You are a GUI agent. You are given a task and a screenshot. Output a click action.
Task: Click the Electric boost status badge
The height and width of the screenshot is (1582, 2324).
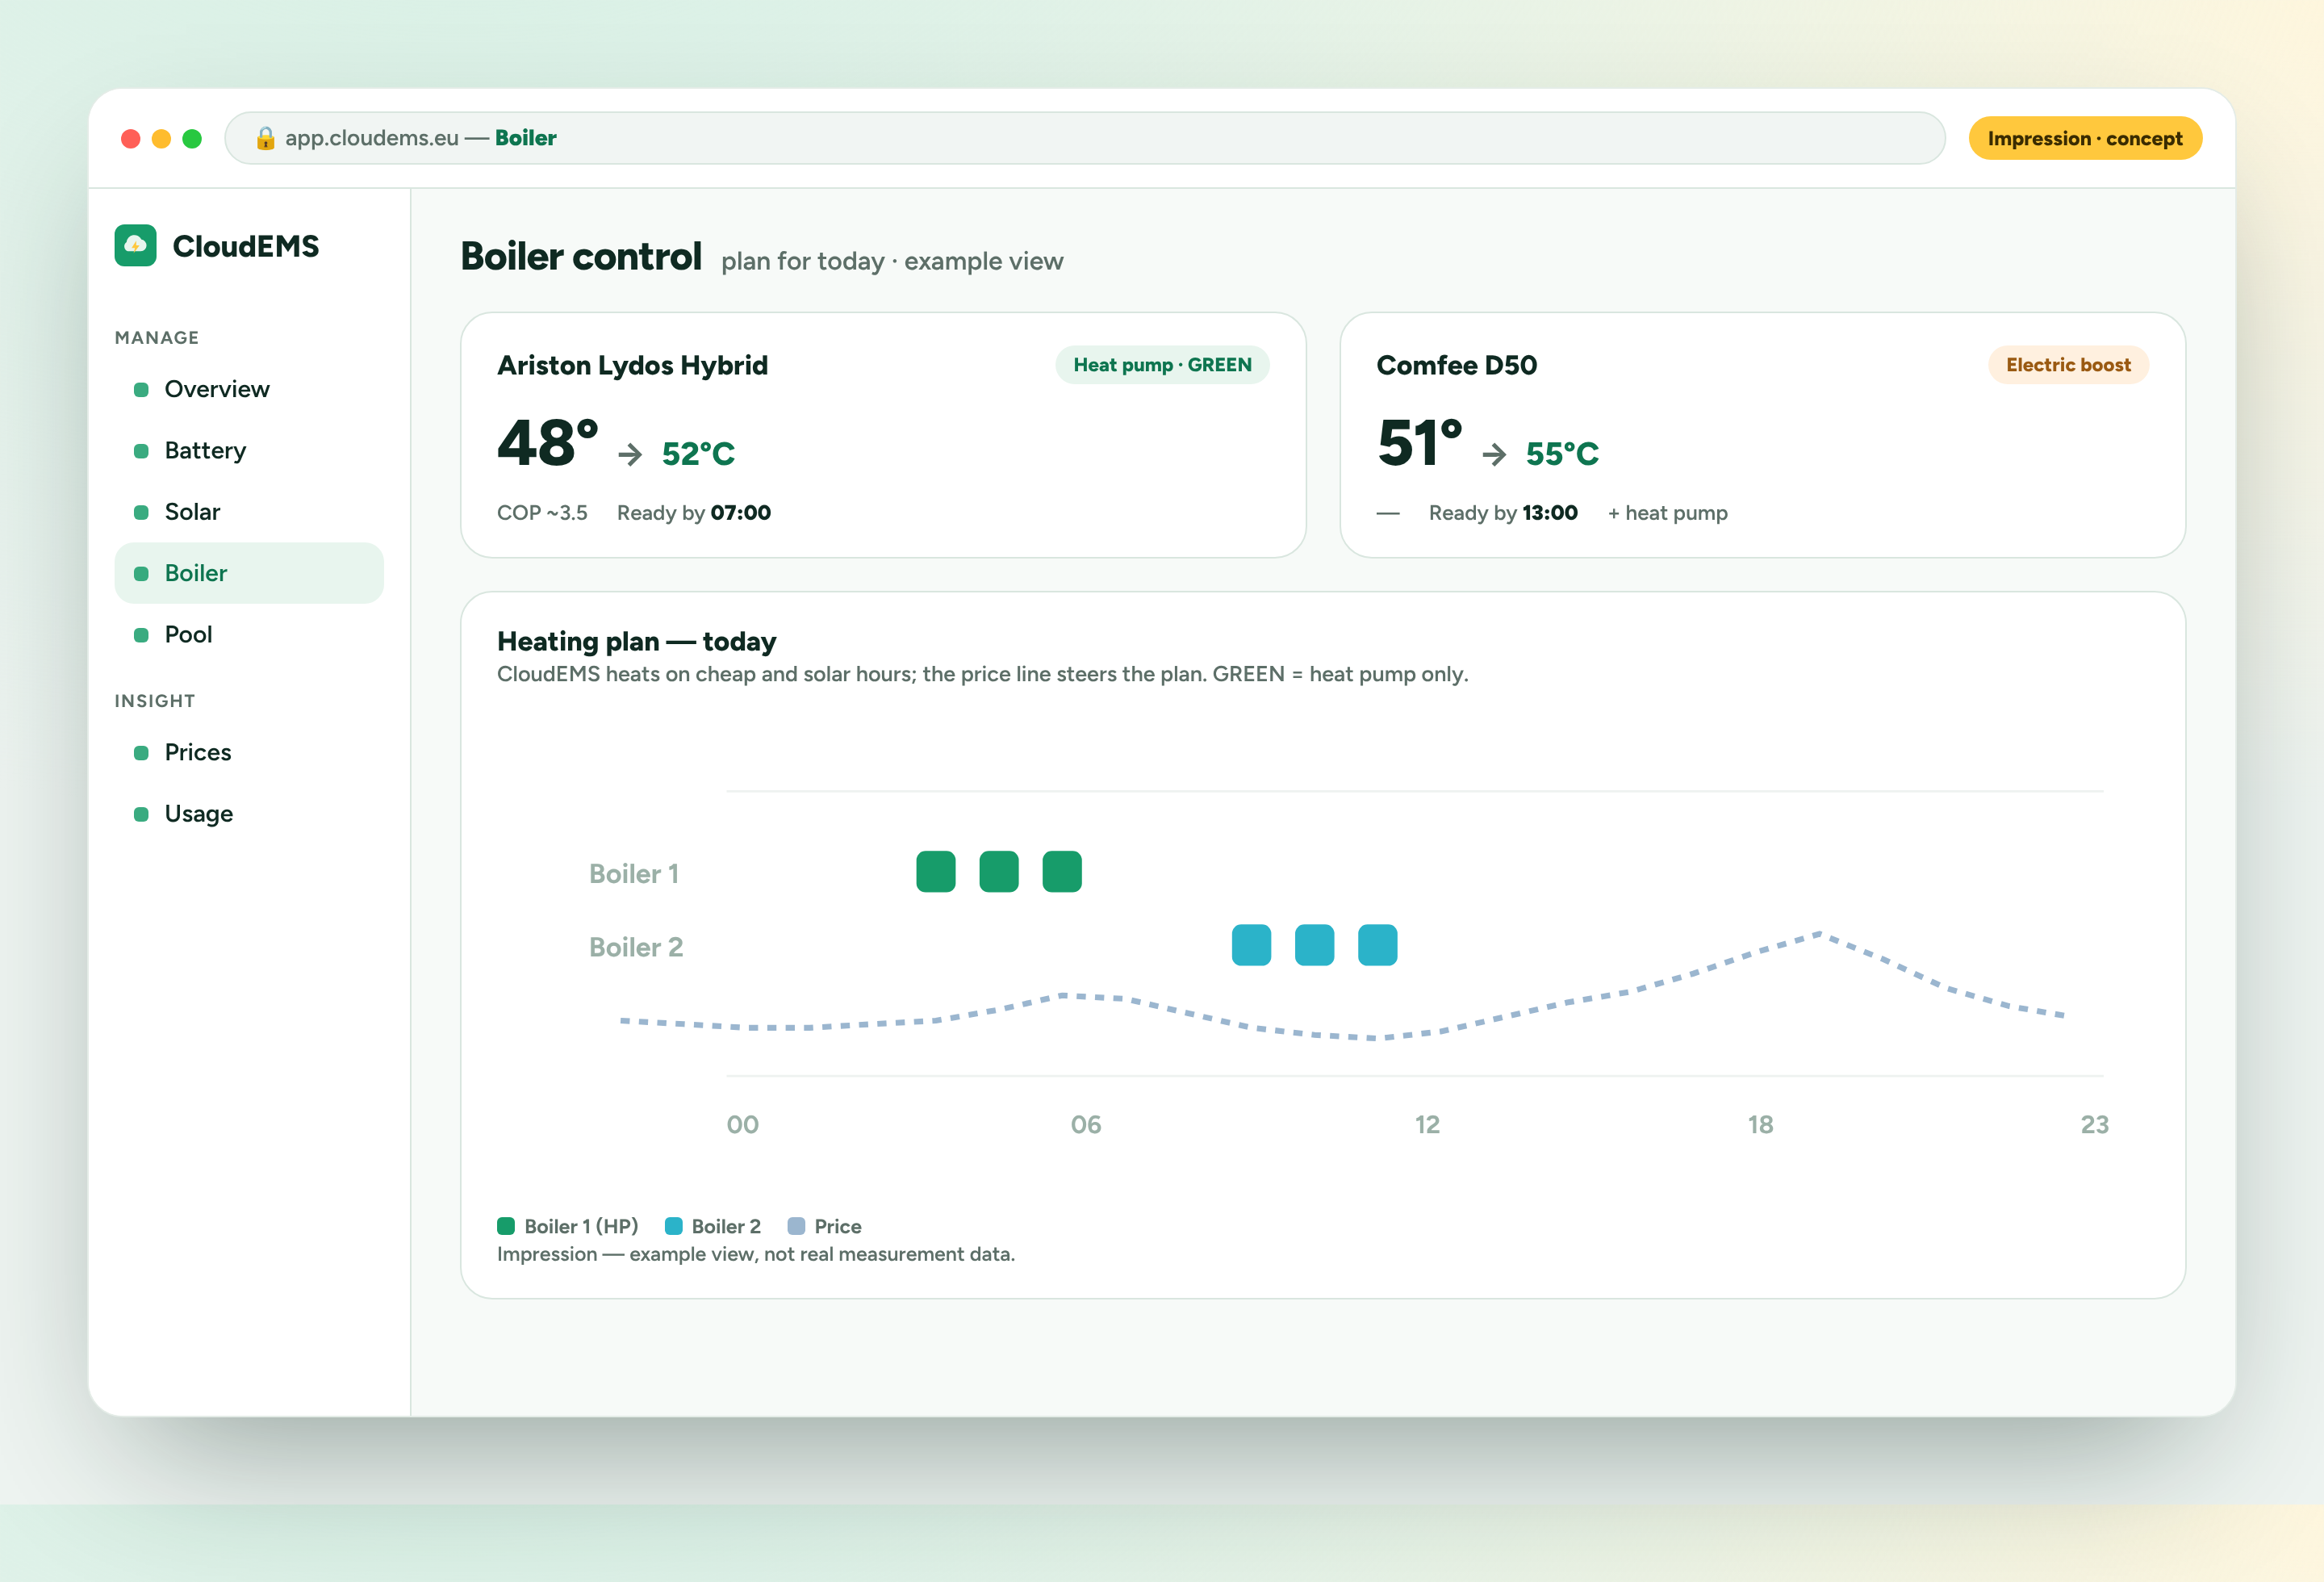point(2068,365)
